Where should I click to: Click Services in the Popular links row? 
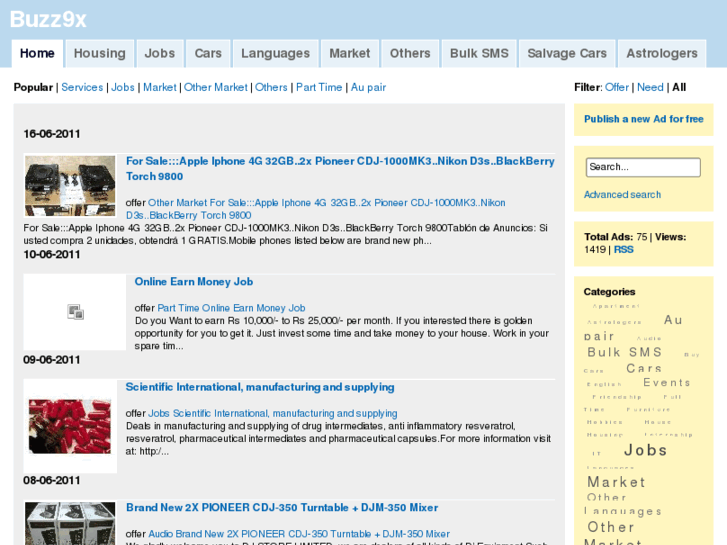tap(82, 87)
